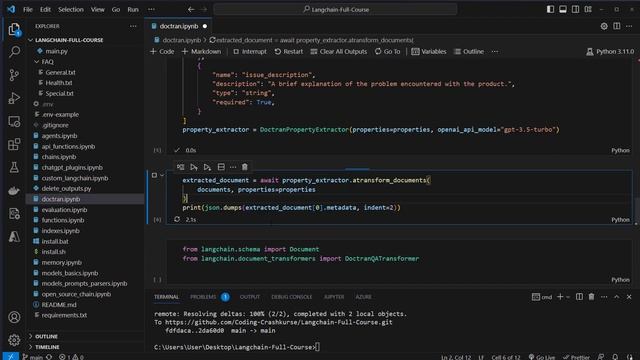640x360 pixels.
Task: Open Manage settings gear in activity bar
Action: click(x=14, y=340)
